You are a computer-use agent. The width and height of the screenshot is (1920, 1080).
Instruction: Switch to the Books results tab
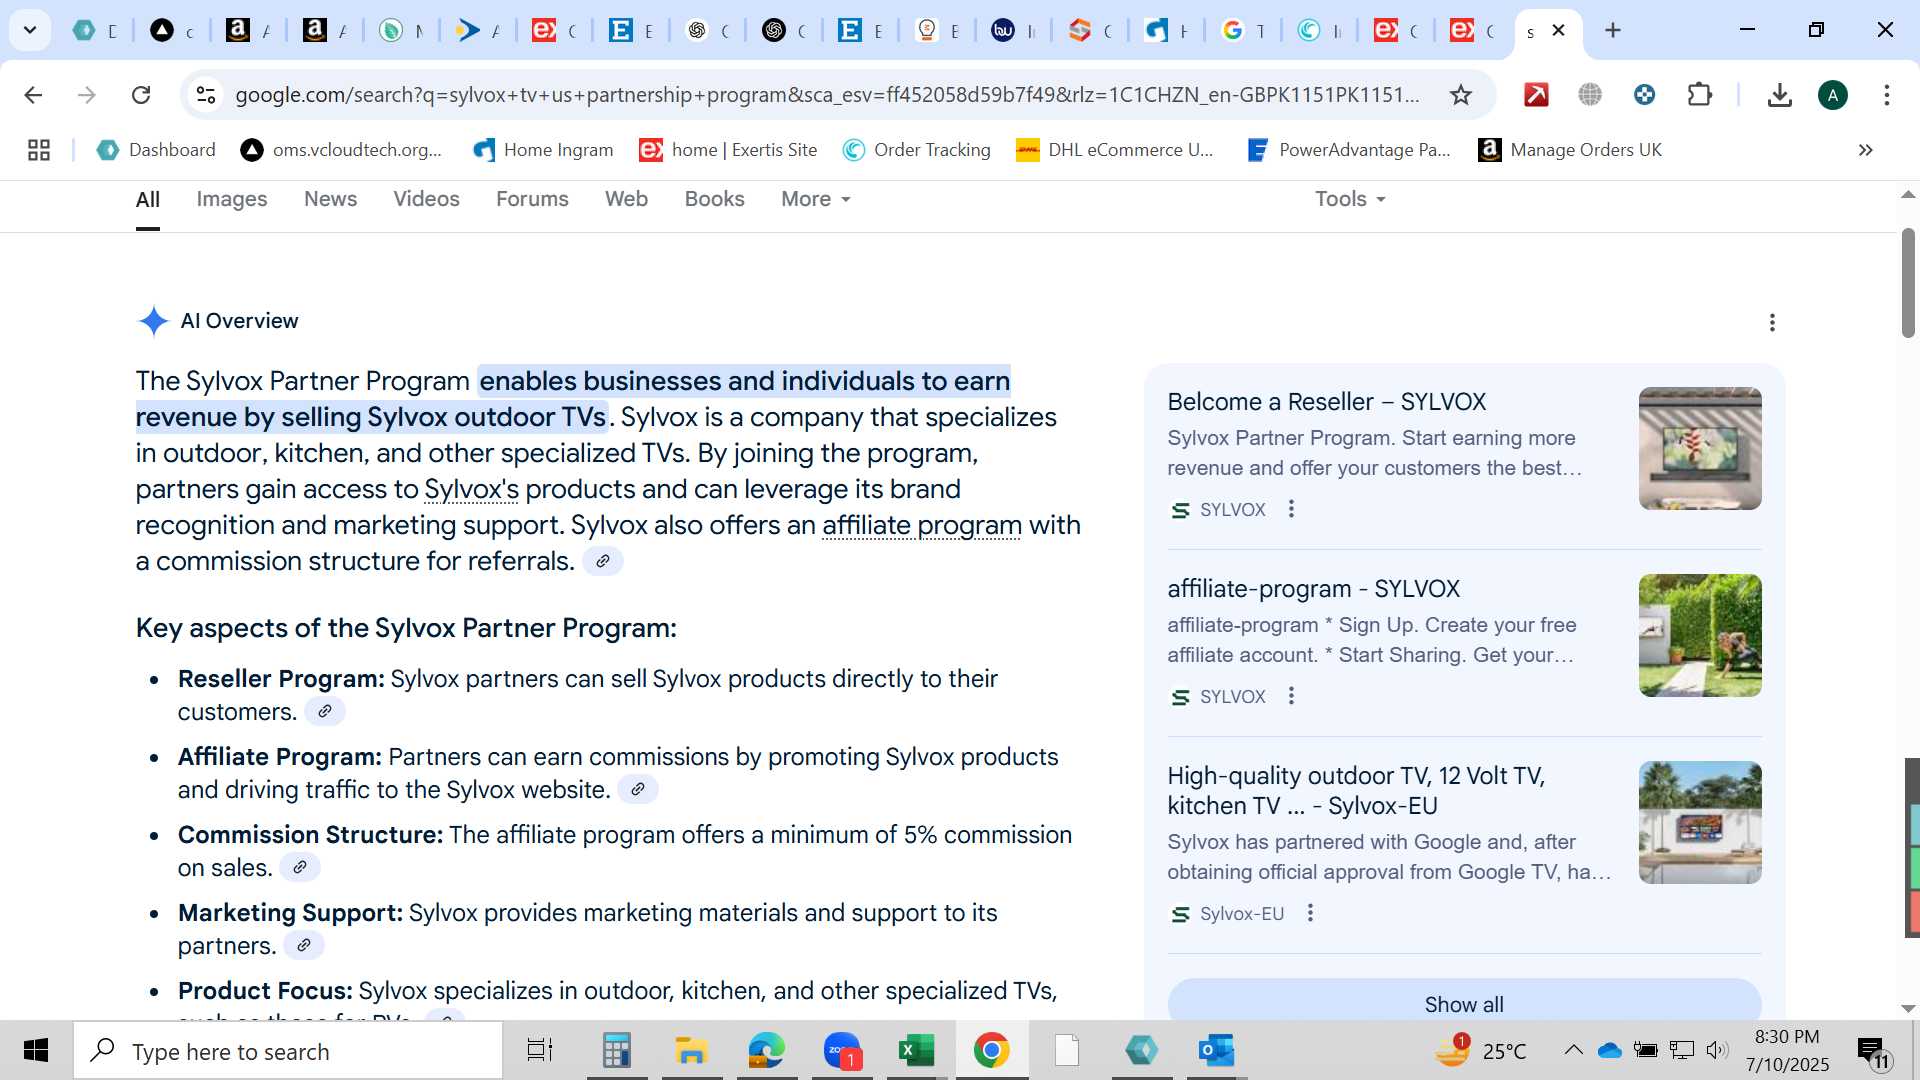tap(714, 200)
